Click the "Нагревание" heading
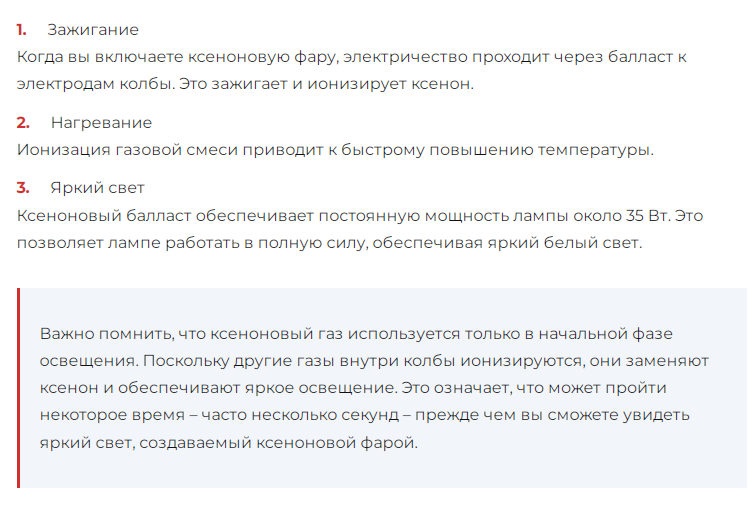This screenshot has width=749, height=513. pos(101,123)
